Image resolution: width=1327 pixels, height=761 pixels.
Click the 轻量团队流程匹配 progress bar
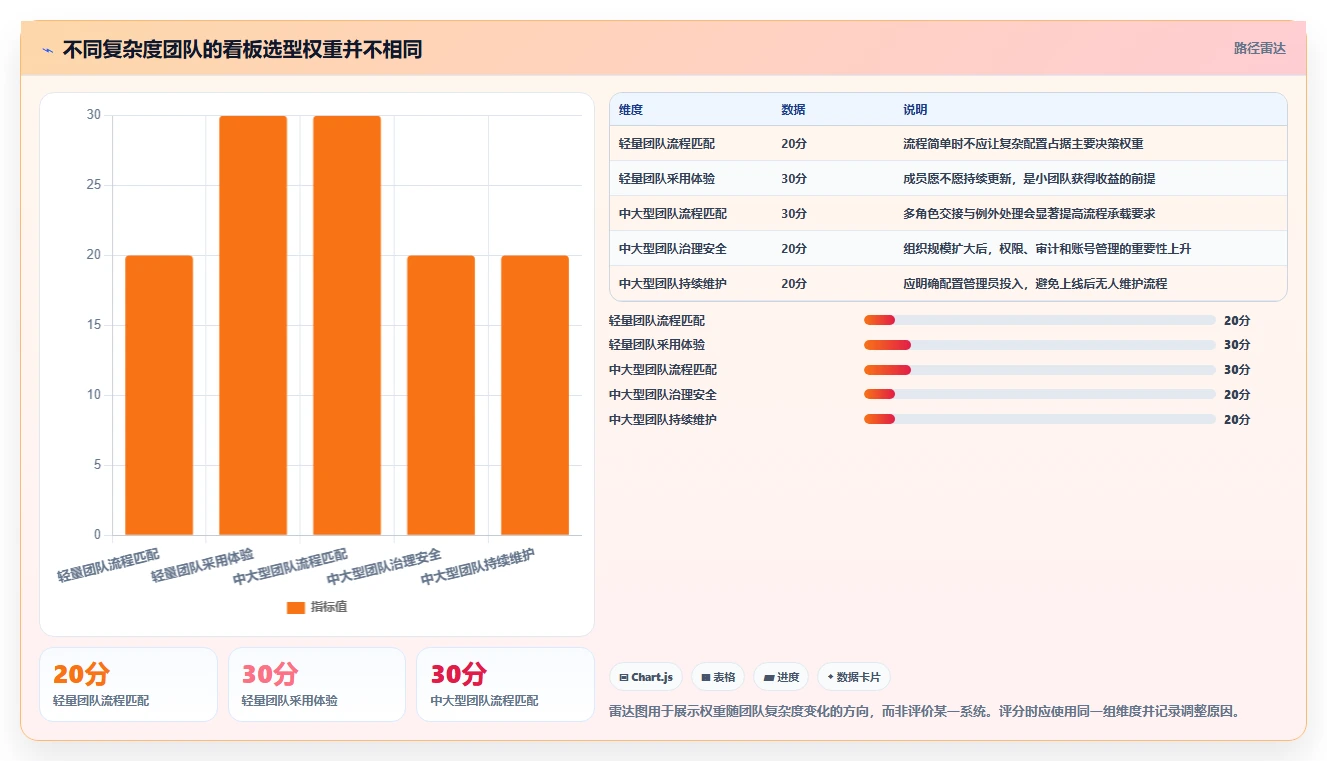[x=1040, y=320]
